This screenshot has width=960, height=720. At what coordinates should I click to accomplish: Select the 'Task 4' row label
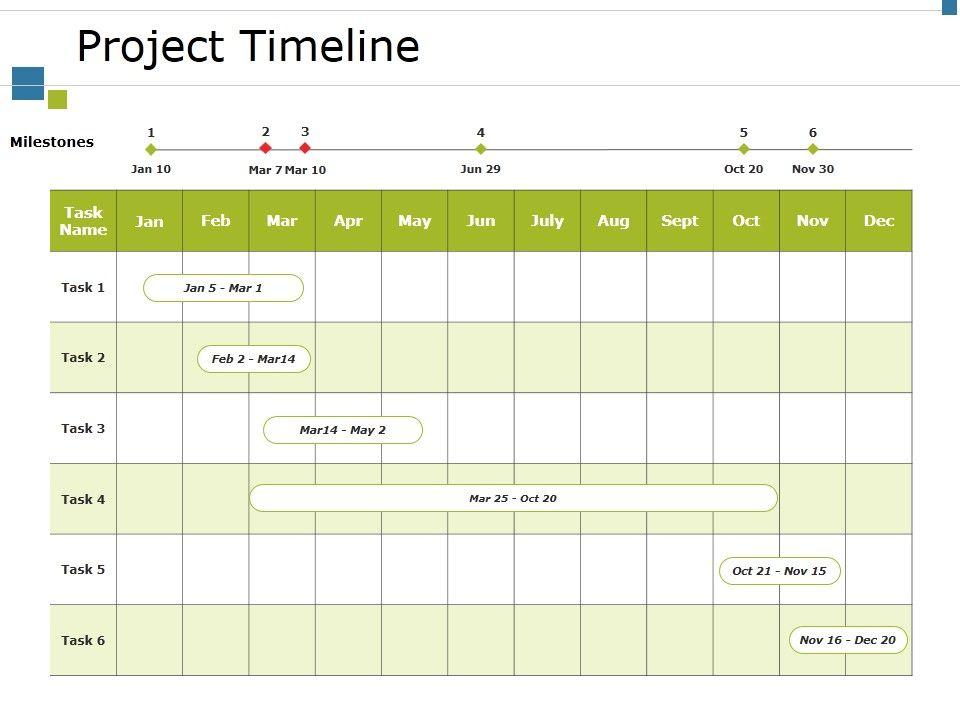tap(83, 499)
